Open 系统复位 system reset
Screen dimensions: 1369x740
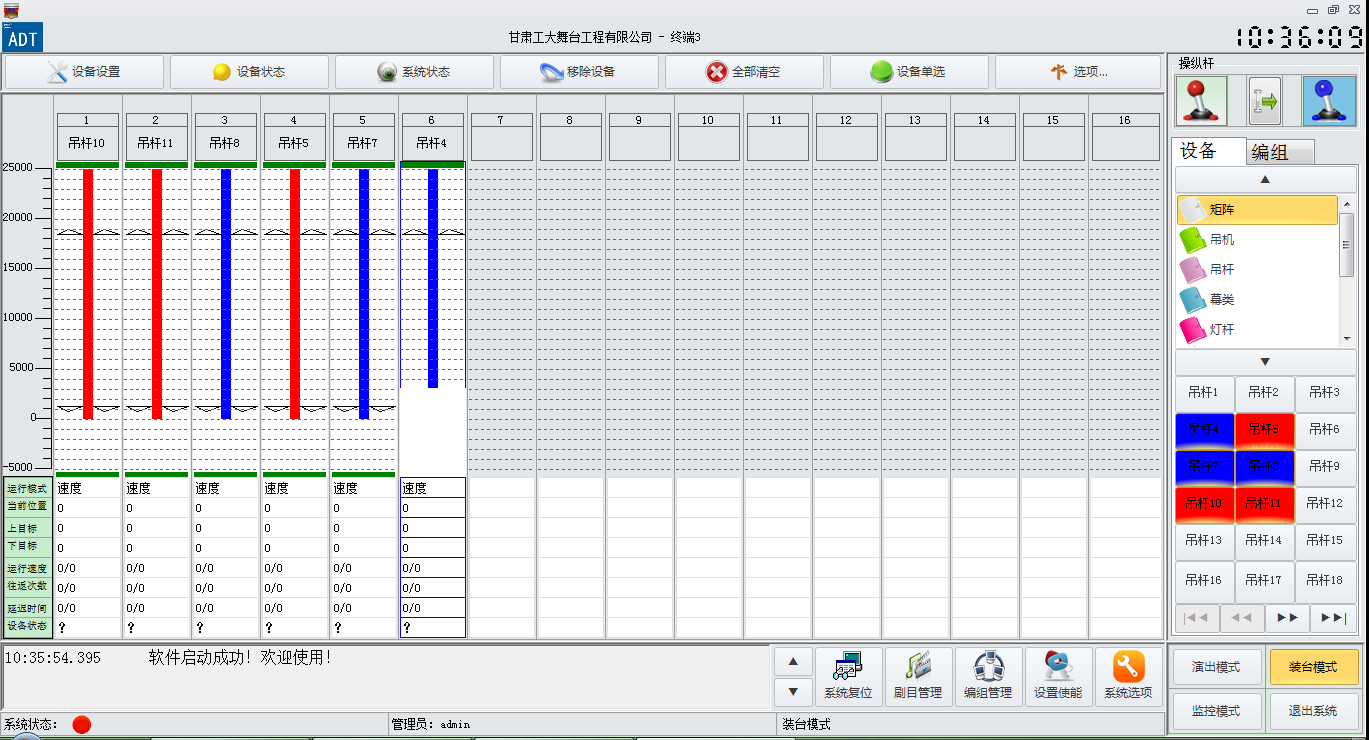pyautogui.click(x=848, y=677)
